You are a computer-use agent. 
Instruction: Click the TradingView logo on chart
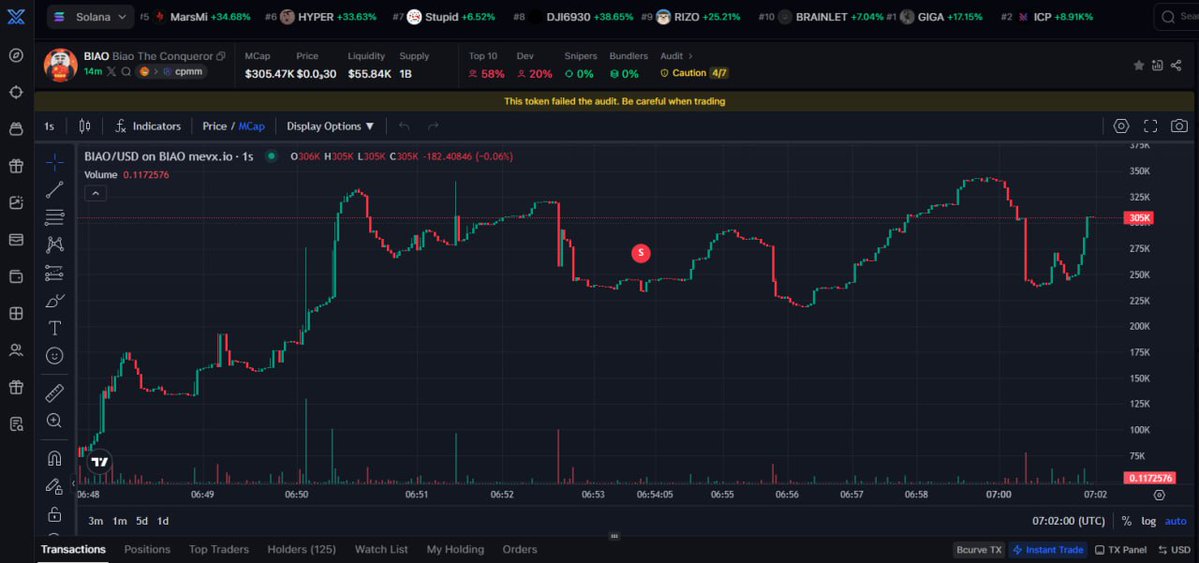click(99, 461)
